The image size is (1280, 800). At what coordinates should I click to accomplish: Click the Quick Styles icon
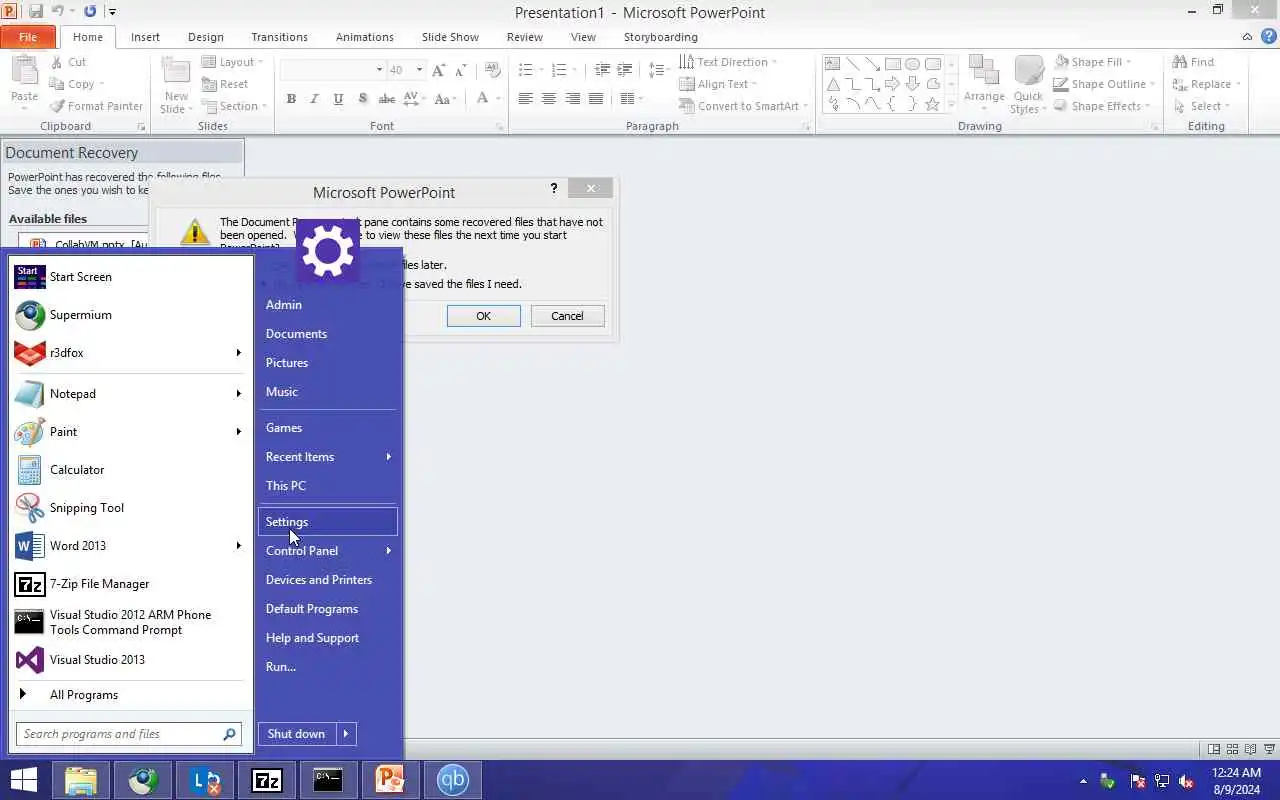click(x=1028, y=72)
